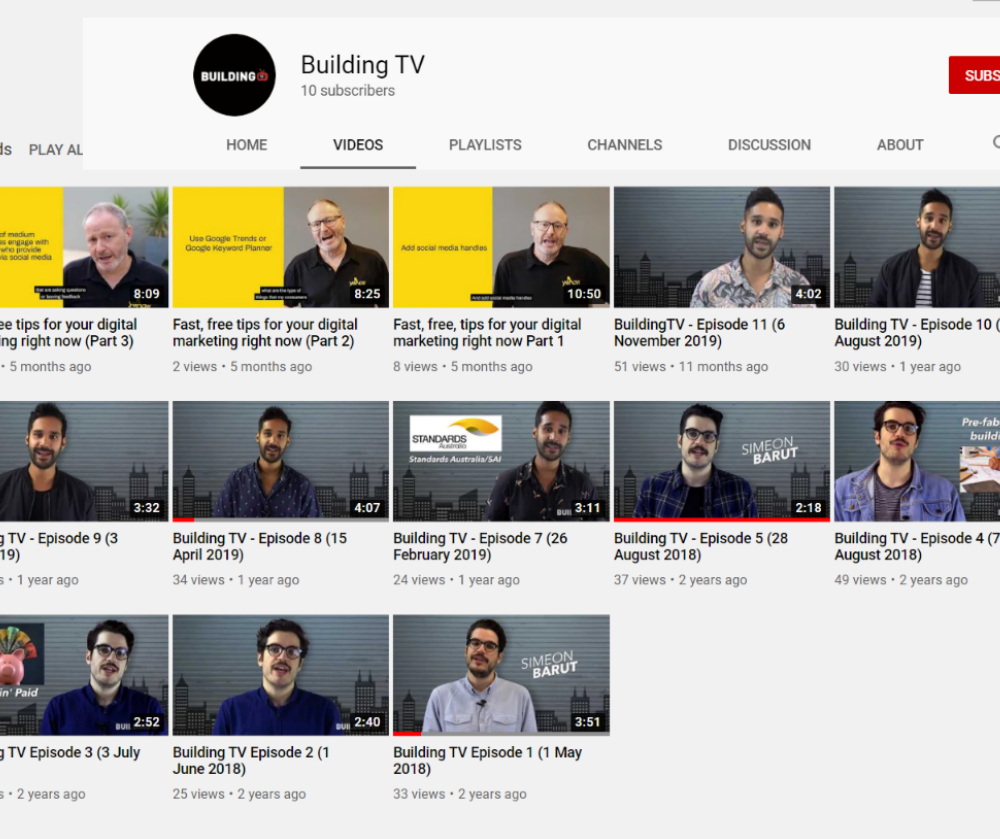1000x839 pixels.
Task: Select the VIDEOS tab
Action: click(358, 145)
